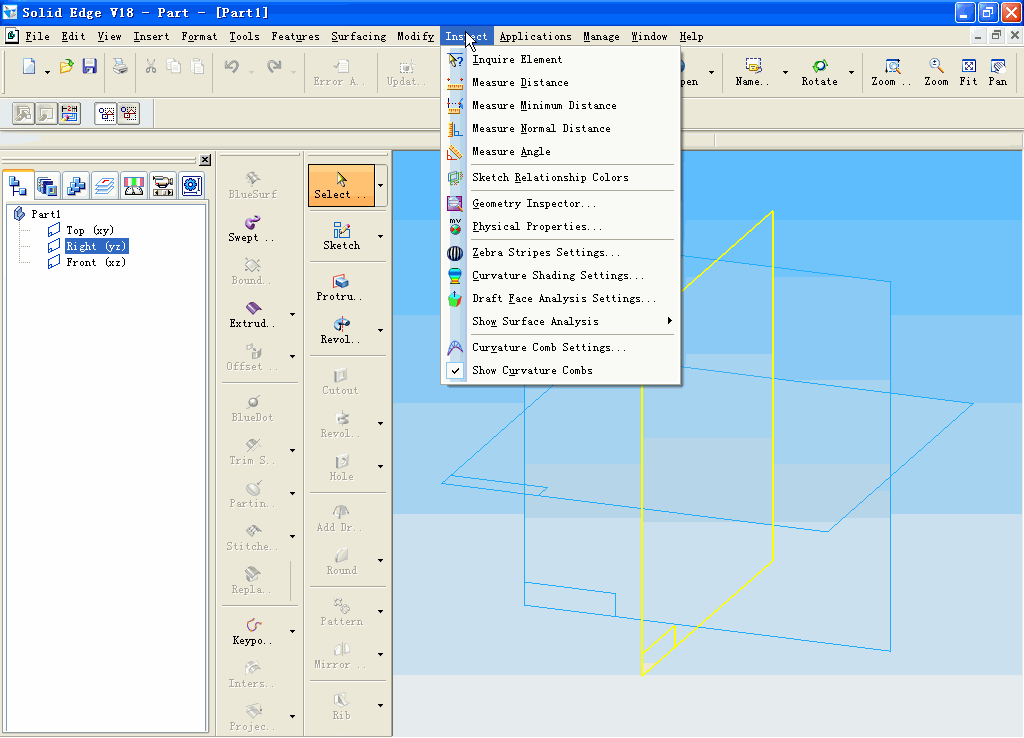Image resolution: width=1024 pixels, height=738 pixels.
Task: Click the Zebra Stripes striped sphere icon
Action: (x=455, y=253)
